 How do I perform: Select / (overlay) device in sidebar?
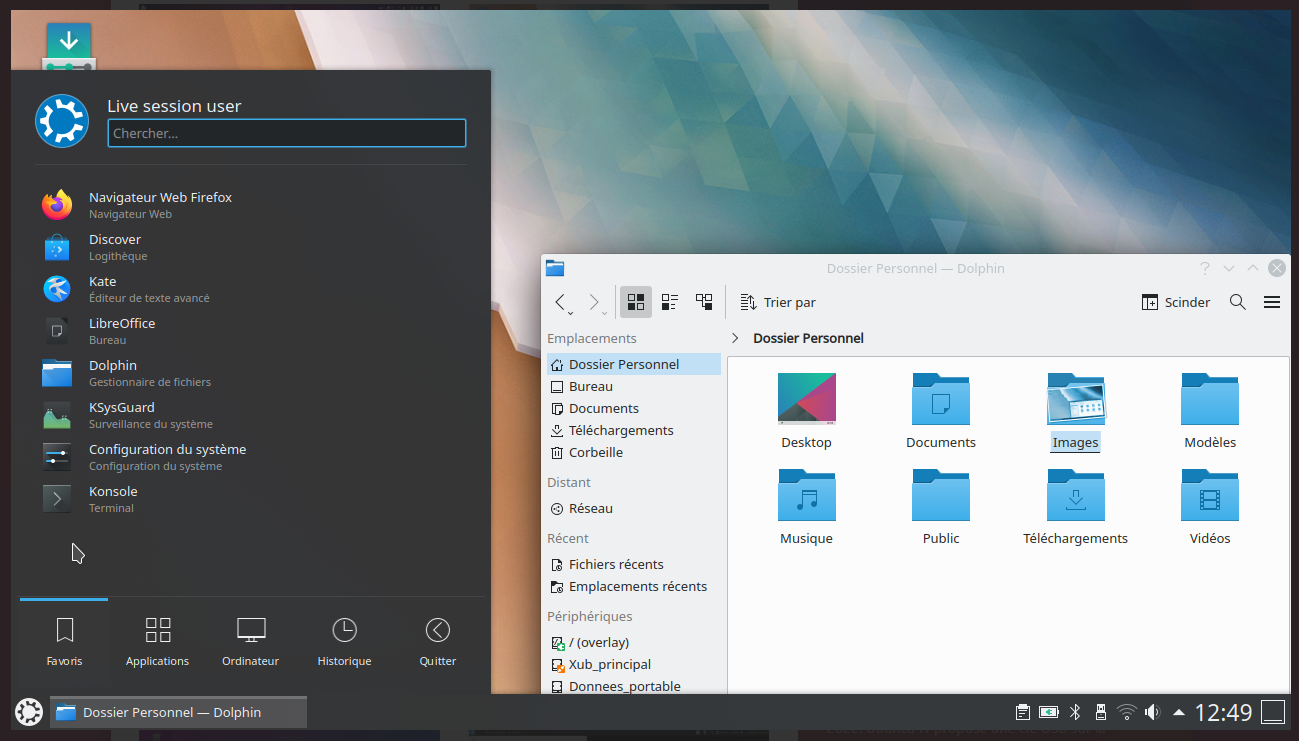coord(634,642)
